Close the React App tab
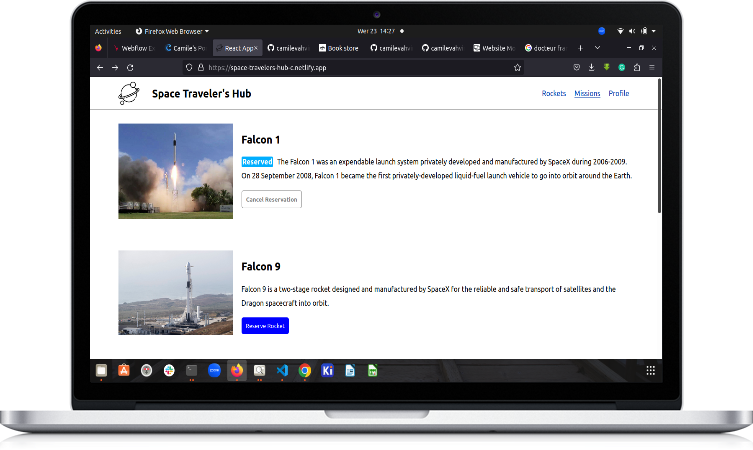753x450 pixels. tap(255, 48)
